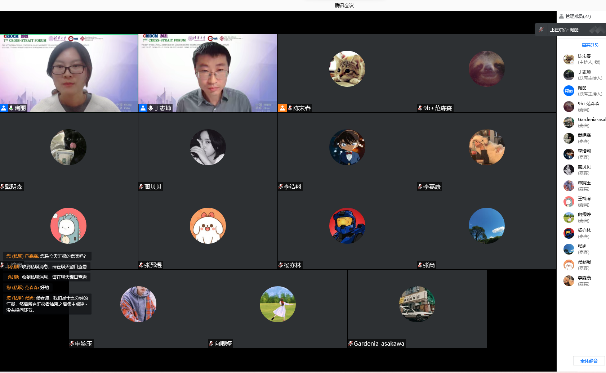Click the blue sky avatar in the video grid
The height and width of the screenshot is (373, 606).
(486, 226)
